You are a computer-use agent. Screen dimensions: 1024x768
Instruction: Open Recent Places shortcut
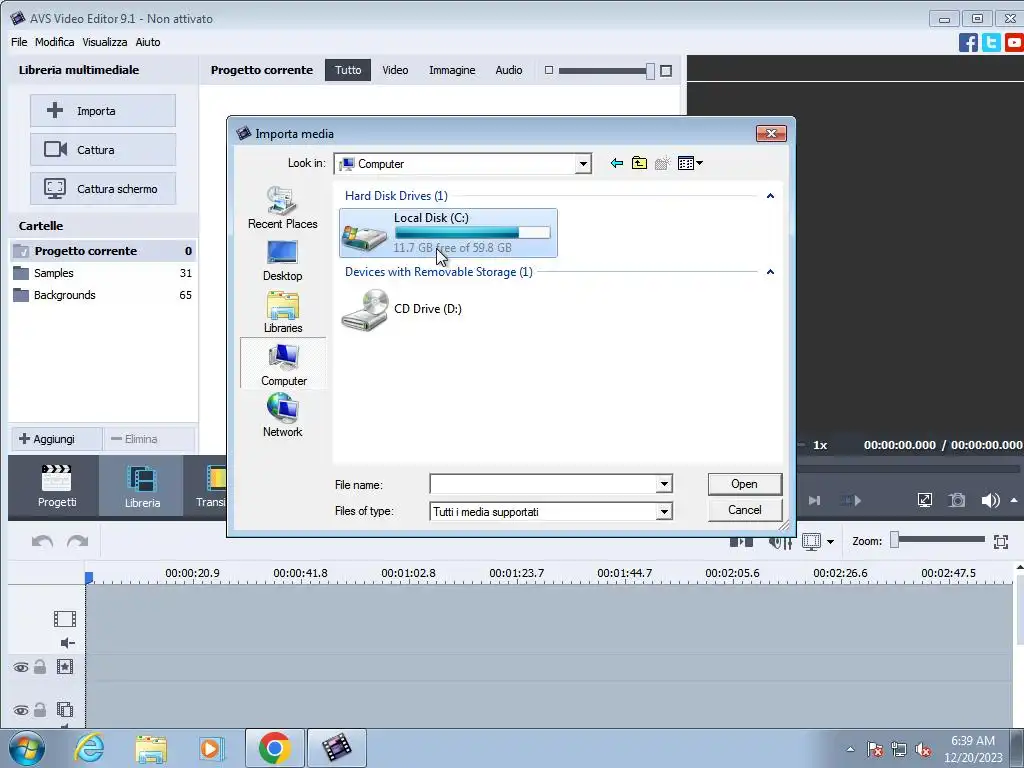pos(283,208)
